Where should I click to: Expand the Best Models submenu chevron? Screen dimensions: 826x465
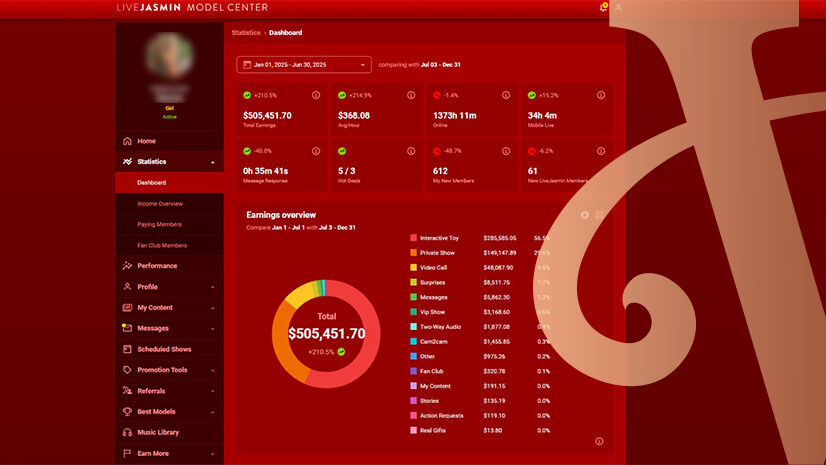[213, 412]
